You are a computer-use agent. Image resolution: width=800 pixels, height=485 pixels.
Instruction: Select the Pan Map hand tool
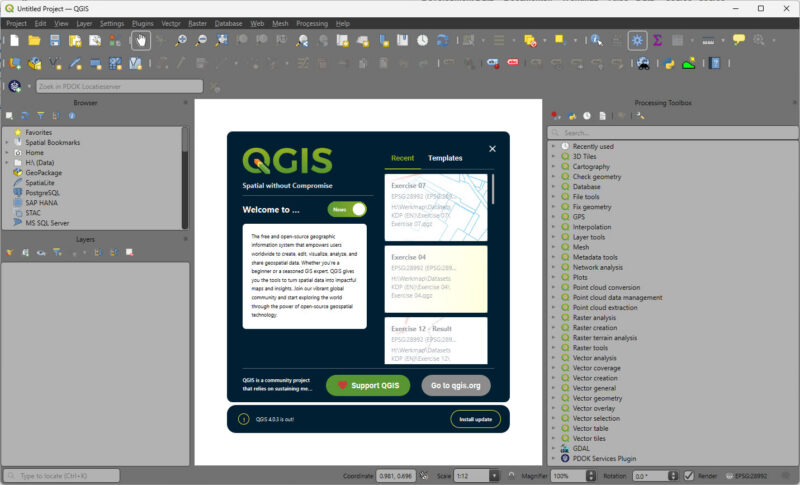tap(141, 41)
